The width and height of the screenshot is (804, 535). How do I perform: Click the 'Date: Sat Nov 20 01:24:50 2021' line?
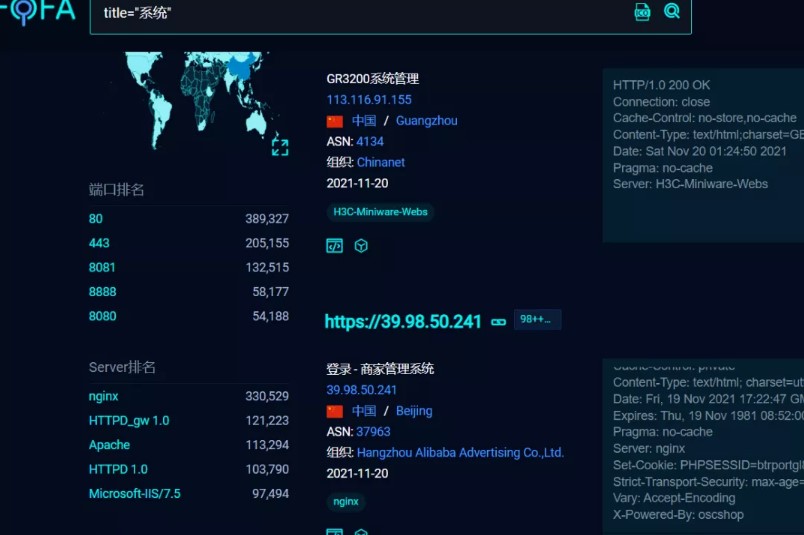click(x=699, y=151)
